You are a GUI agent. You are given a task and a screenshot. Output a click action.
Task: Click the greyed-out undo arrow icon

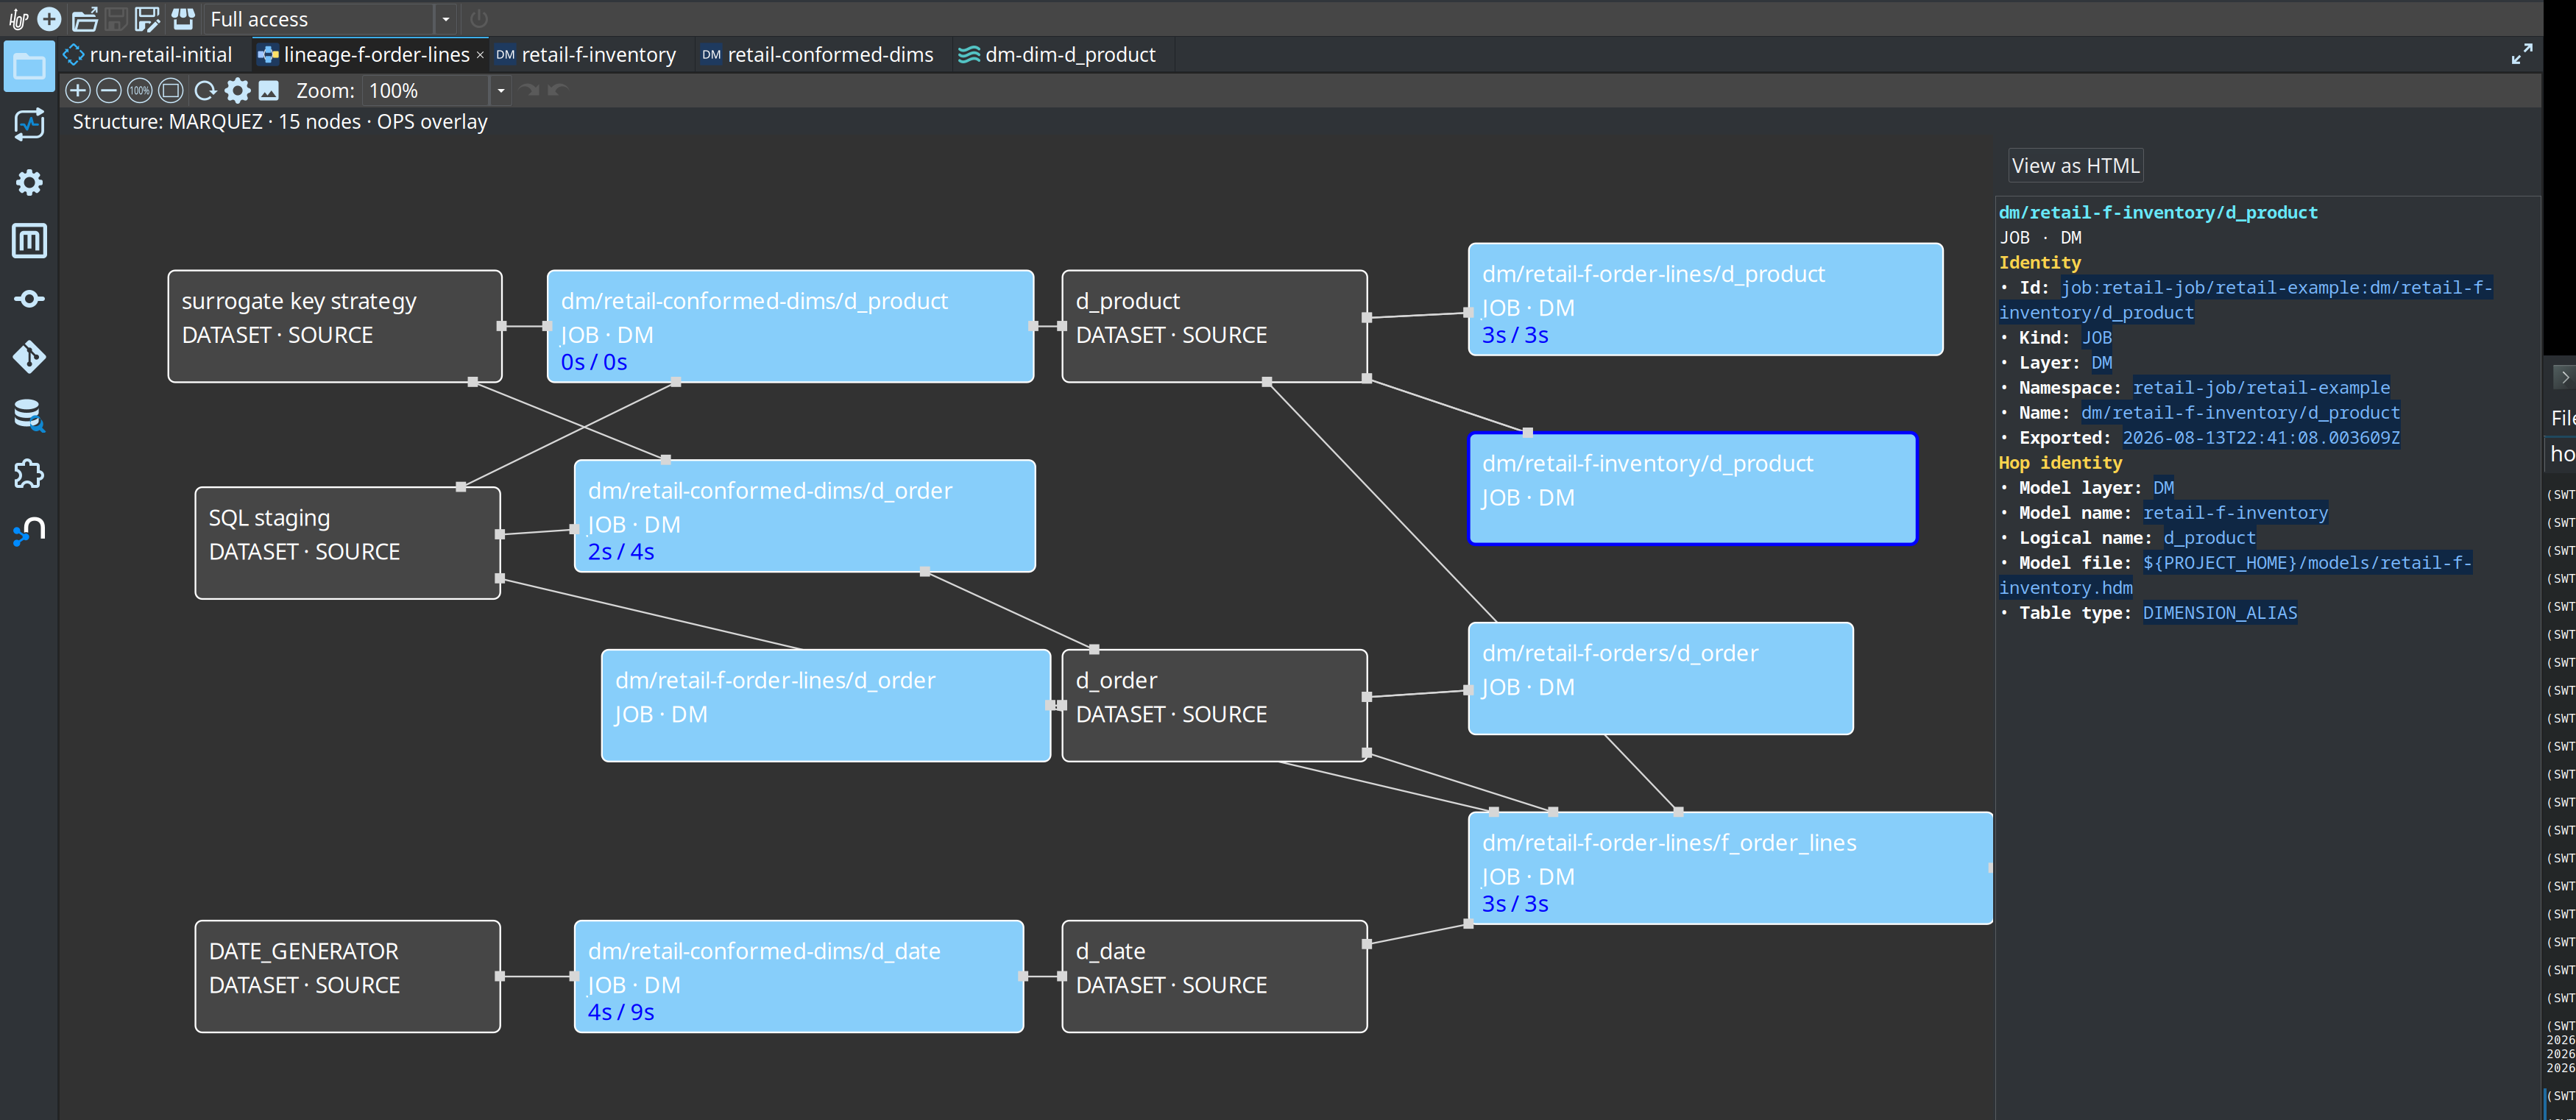click(558, 90)
